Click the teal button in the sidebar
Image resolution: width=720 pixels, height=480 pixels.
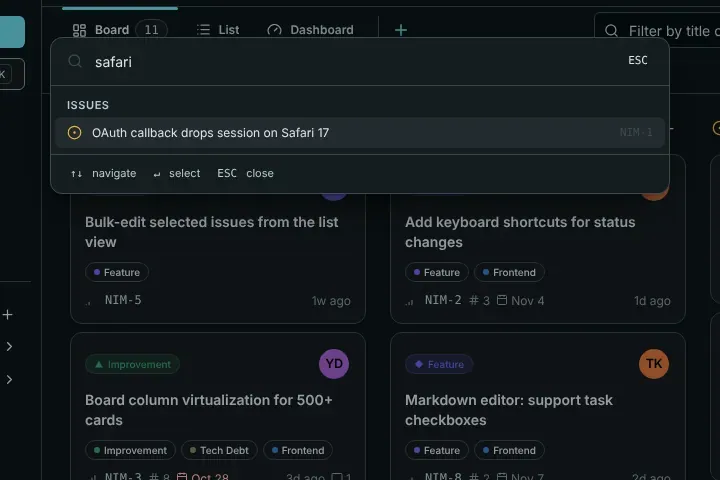(12, 32)
